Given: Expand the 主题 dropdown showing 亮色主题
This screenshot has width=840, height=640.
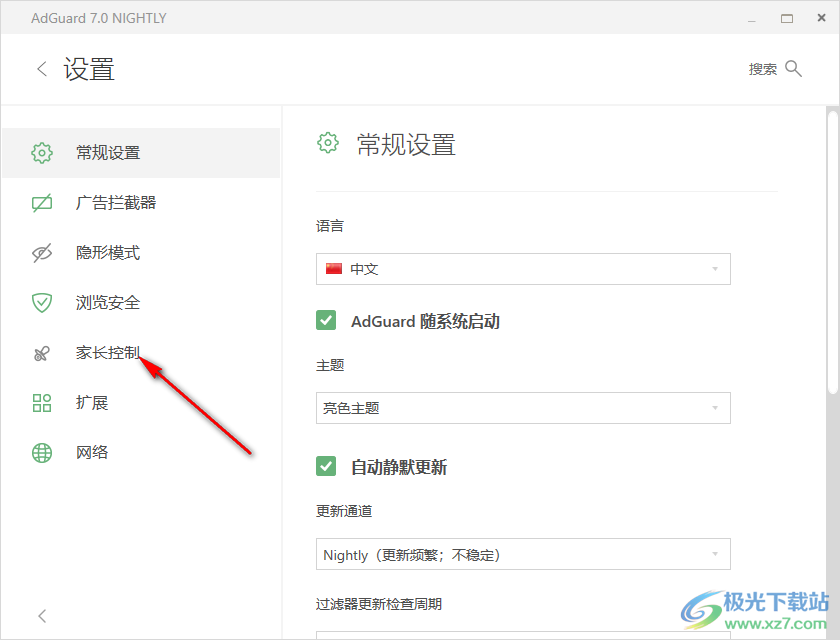Looking at the screenshot, I should coord(523,408).
